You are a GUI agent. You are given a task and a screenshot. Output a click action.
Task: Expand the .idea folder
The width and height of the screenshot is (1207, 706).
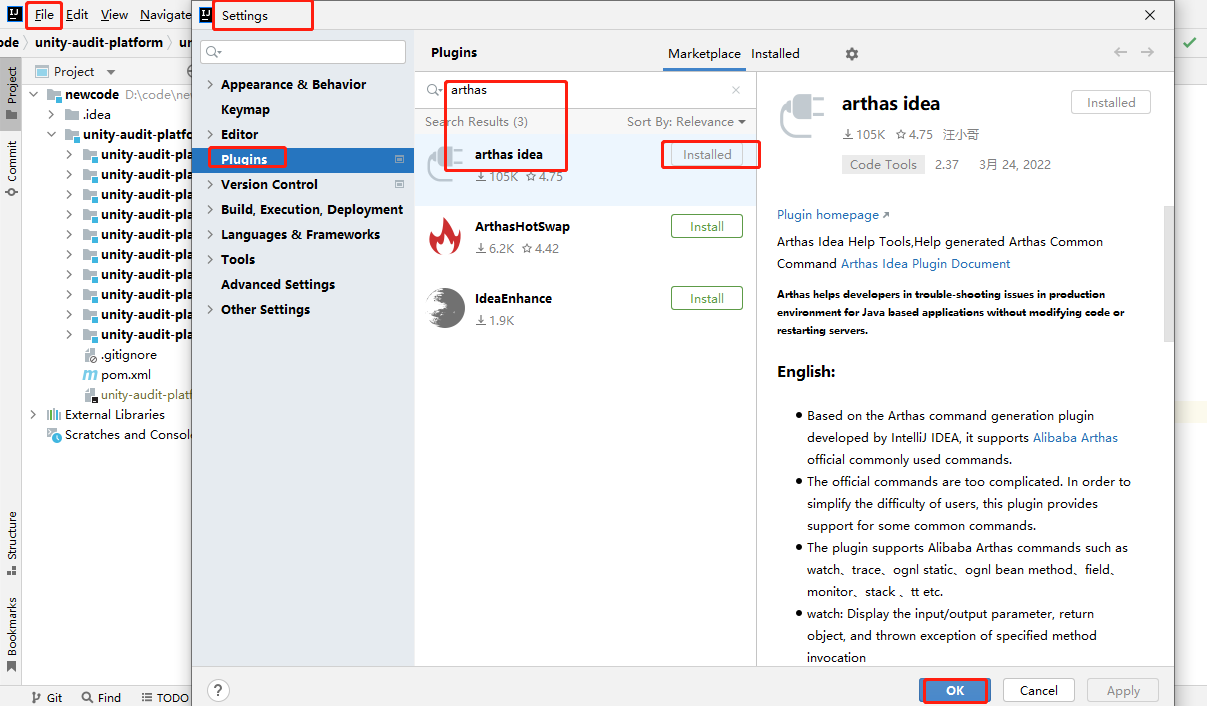[x=51, y=115]
